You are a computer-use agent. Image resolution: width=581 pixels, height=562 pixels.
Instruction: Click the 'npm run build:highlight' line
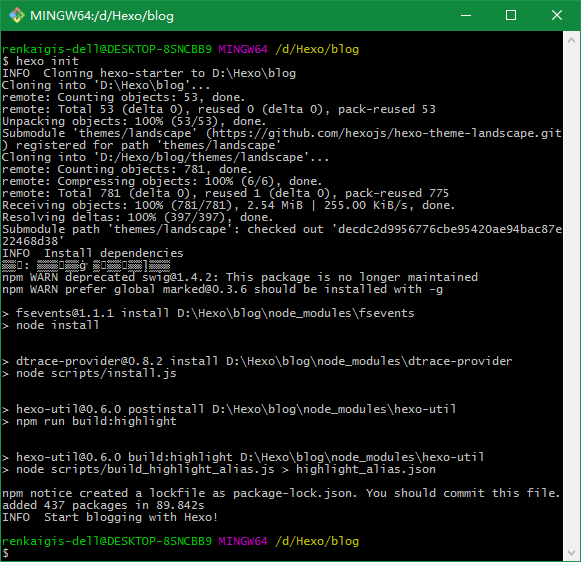[89, 421]
